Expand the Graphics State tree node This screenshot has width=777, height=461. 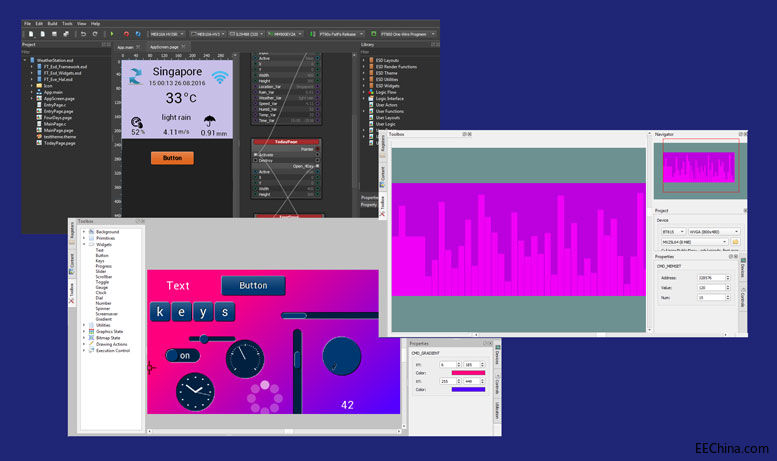point(85,331)
